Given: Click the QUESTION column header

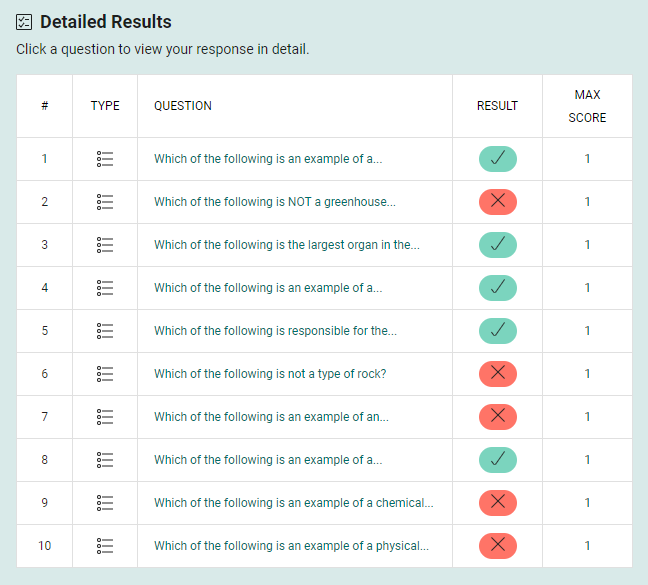Looking at the screenshot, I should pyautogui.click(x=182, y=106).
